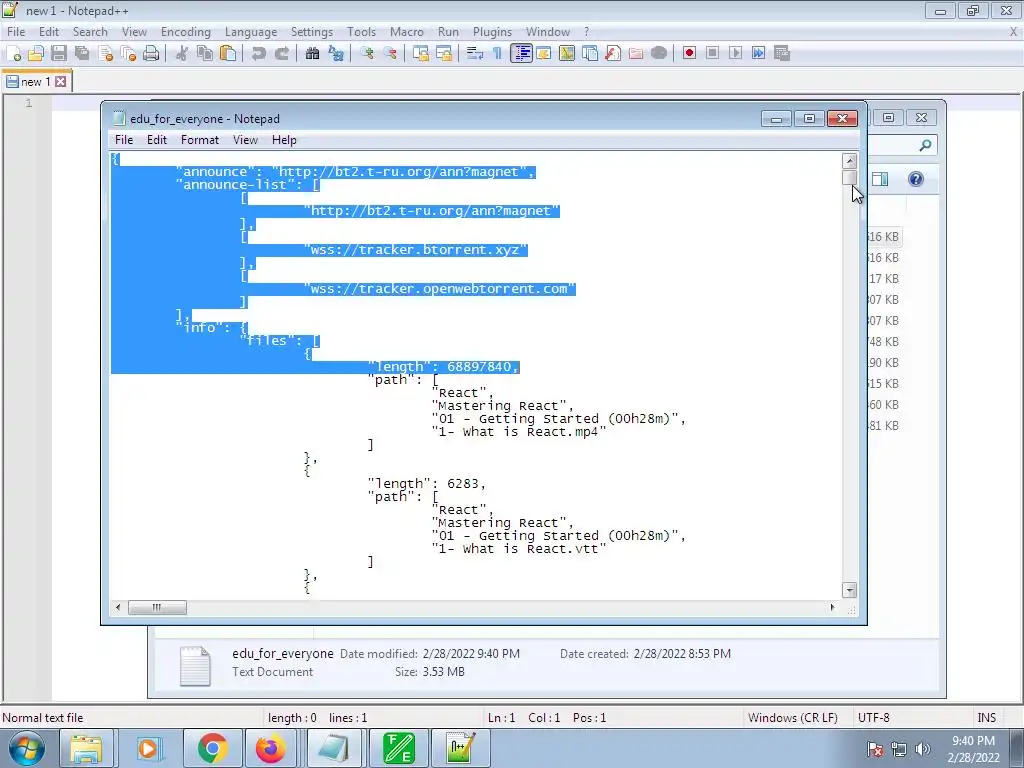Open Firefox from the taskbar
The height and width of the screenshot is (768, 1024).
270,748
